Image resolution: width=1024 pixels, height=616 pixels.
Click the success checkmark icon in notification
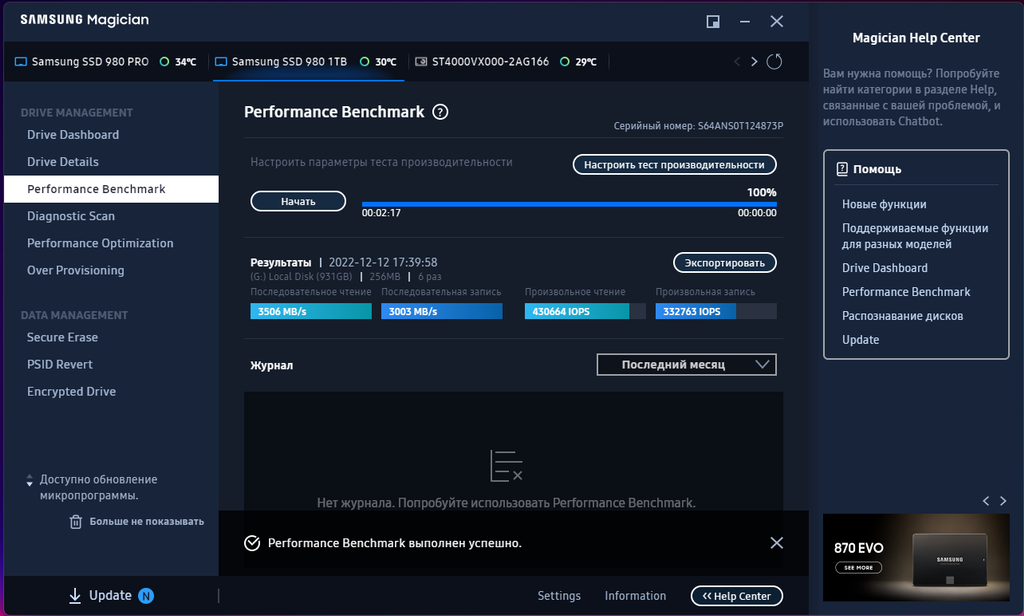click(252, 543)
